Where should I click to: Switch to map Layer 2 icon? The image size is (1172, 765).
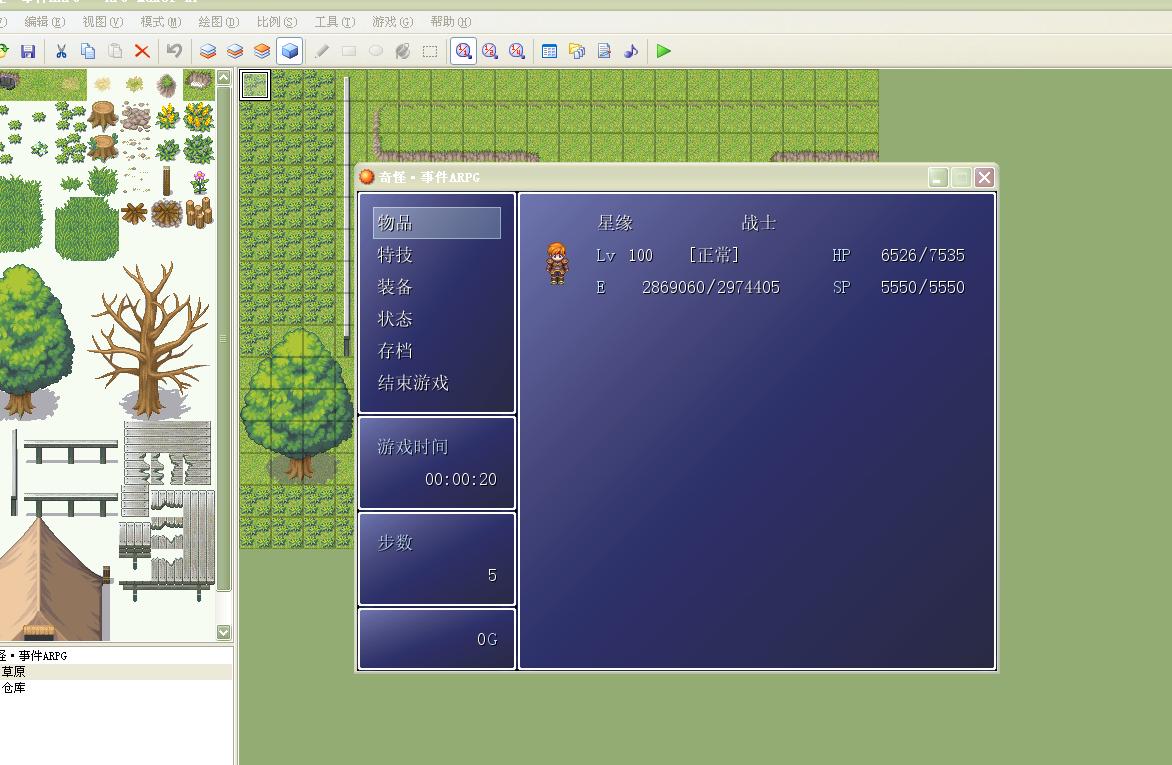(235, 51)
